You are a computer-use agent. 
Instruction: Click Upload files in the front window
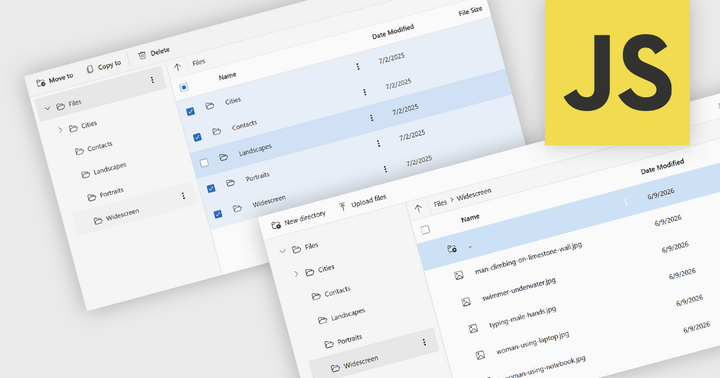pos(363,203)
